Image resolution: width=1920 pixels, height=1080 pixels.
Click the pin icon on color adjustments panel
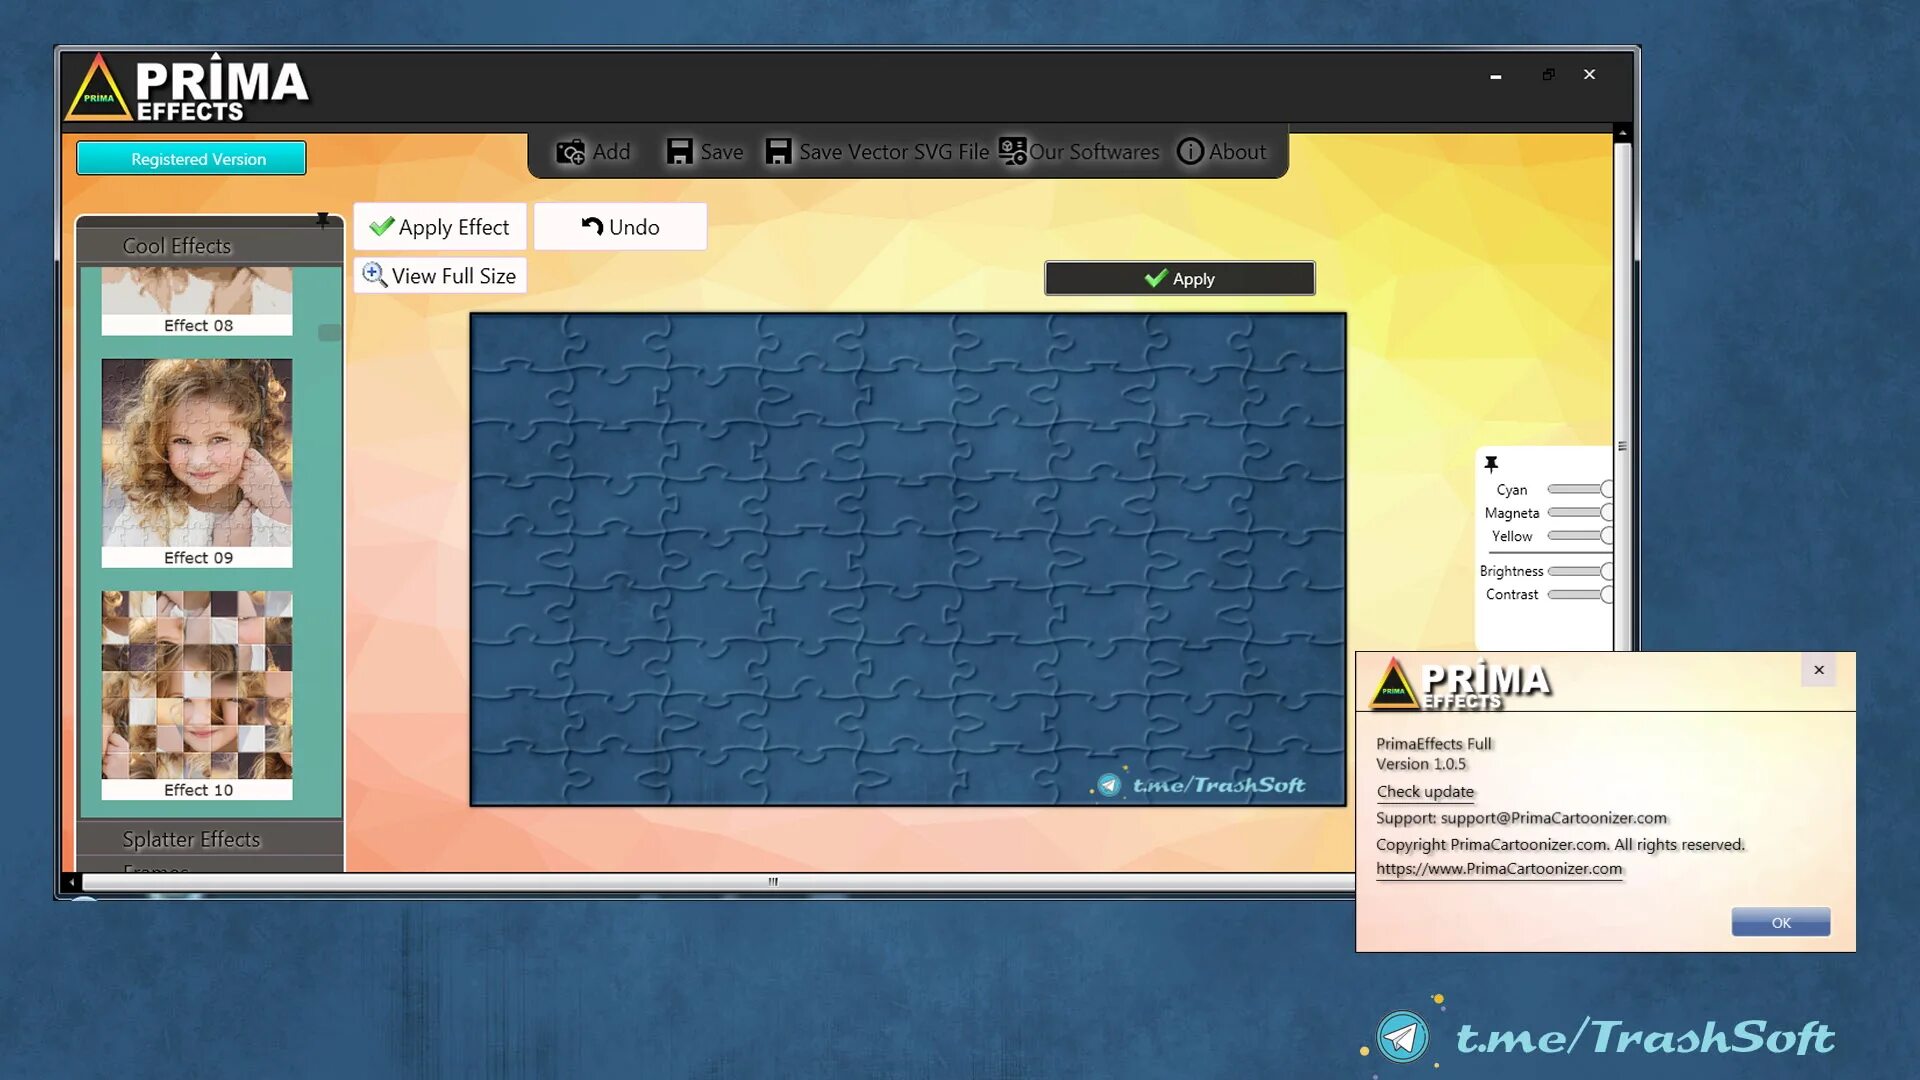click(x=1491, y=464)
